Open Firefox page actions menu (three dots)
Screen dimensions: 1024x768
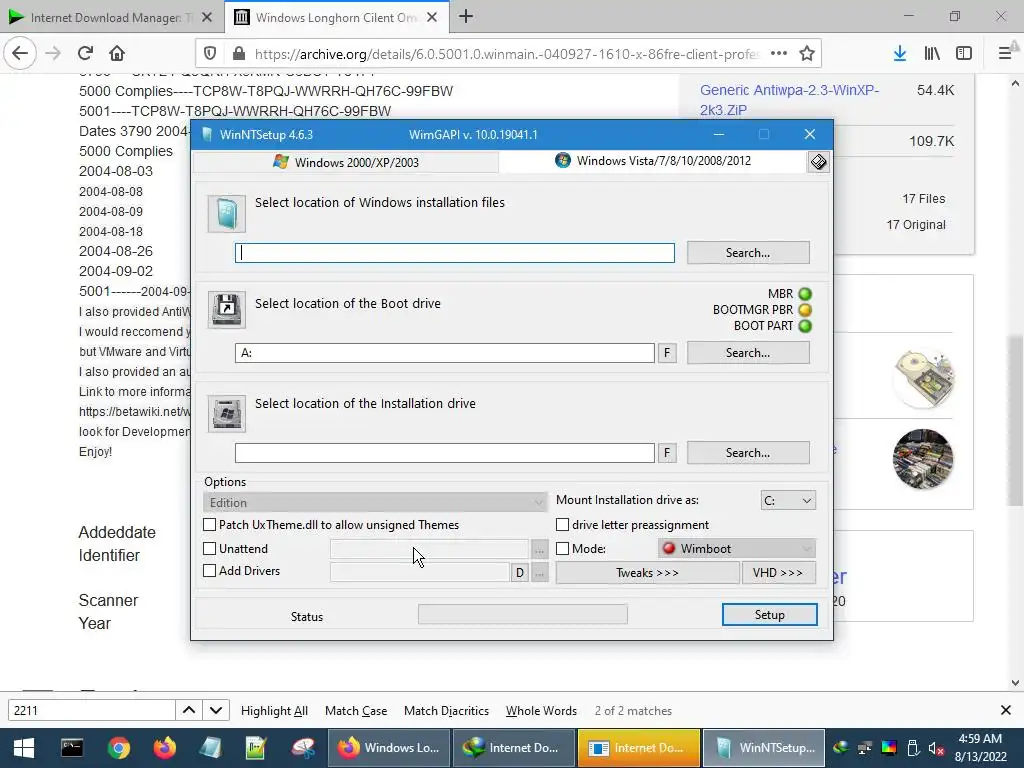[x=778, y=54]
